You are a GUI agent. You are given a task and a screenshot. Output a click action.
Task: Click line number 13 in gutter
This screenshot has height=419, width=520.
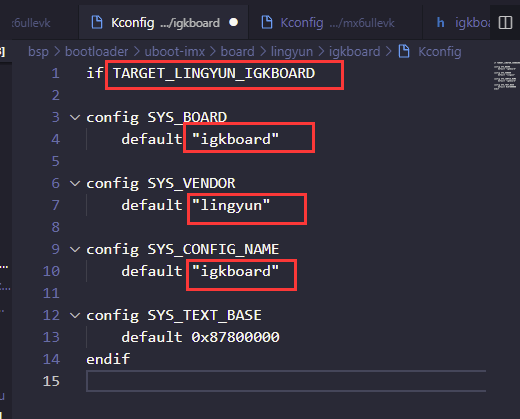(x=51, y=337)
